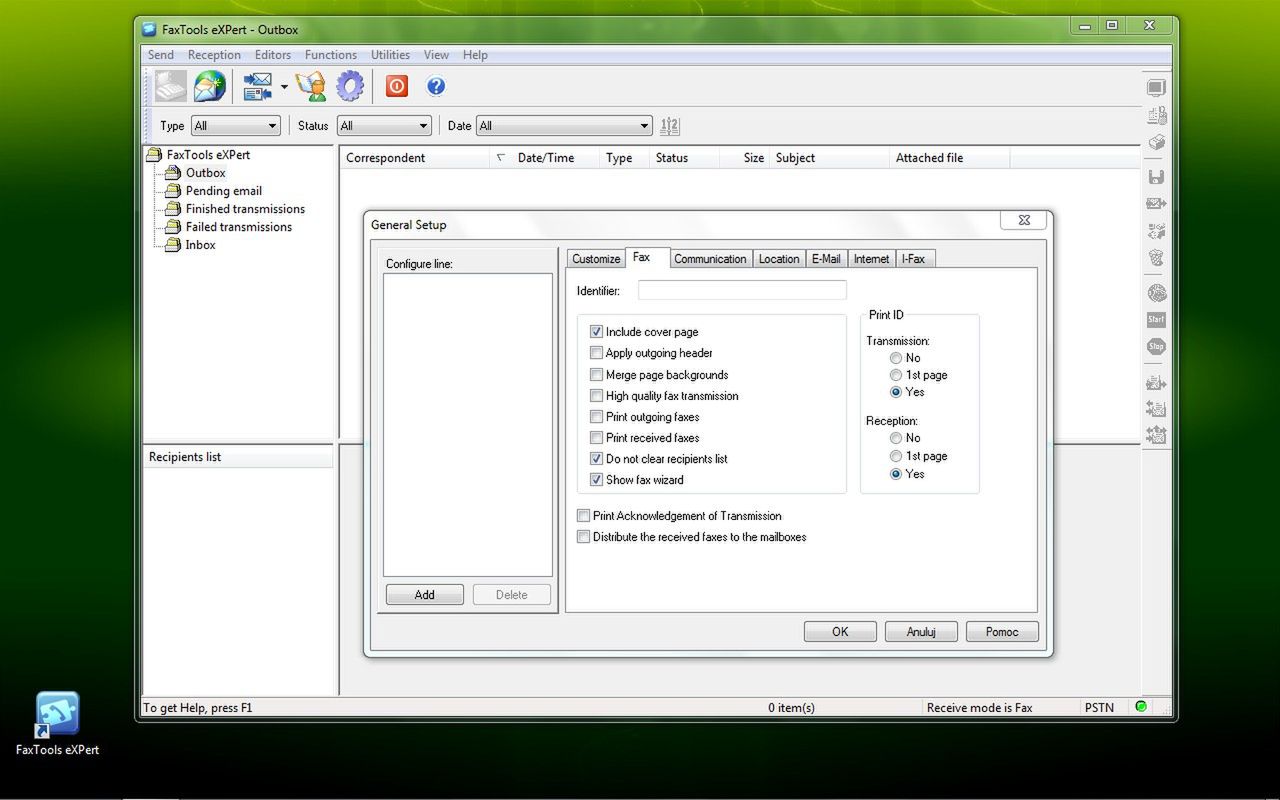The image size is (1280, 800).
Task: Check Distribute received faxes to the mailboxes
Action: tap(584, 537)
